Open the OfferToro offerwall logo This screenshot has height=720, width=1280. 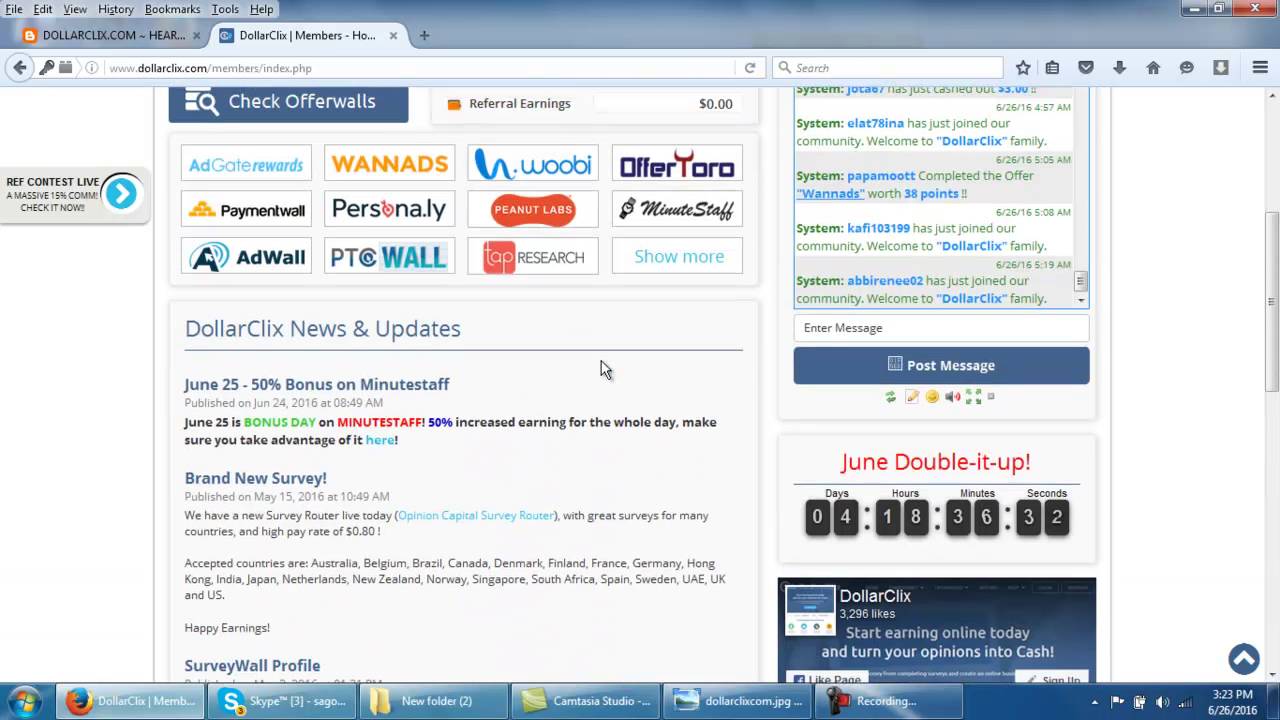click(677, 164)
